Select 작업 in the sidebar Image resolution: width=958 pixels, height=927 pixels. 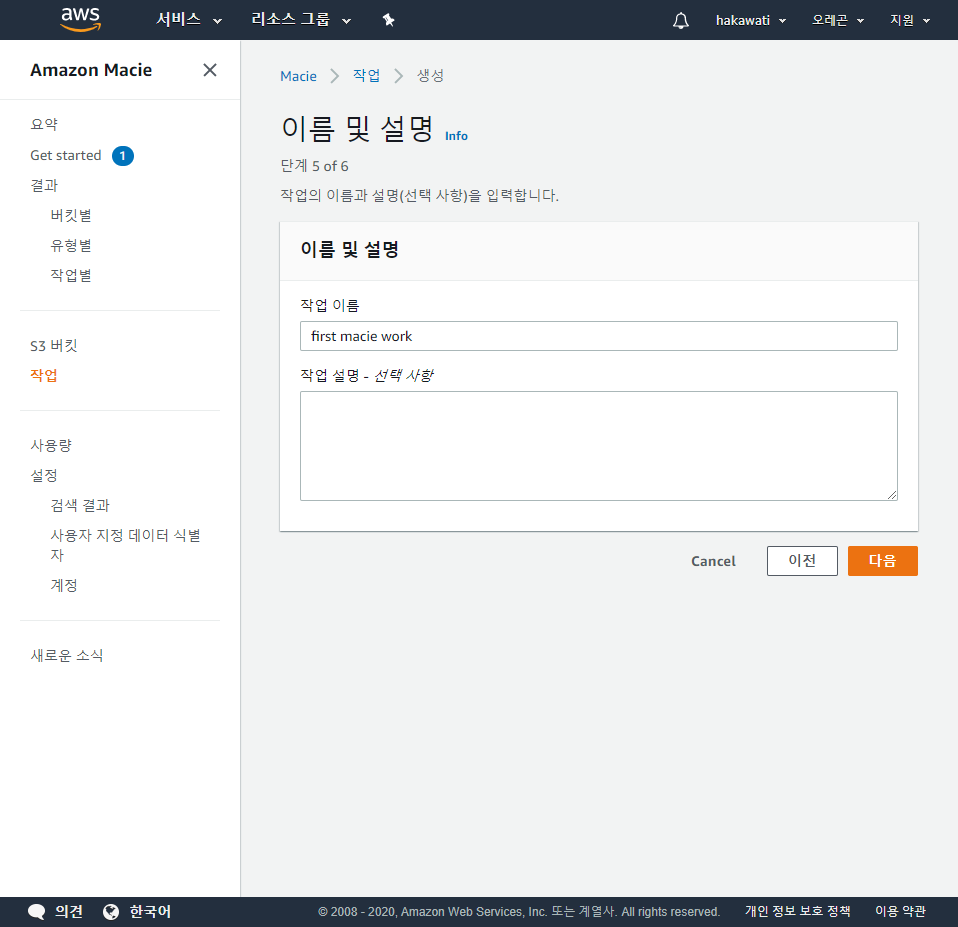pyautogui.click(x=44, y=376)
